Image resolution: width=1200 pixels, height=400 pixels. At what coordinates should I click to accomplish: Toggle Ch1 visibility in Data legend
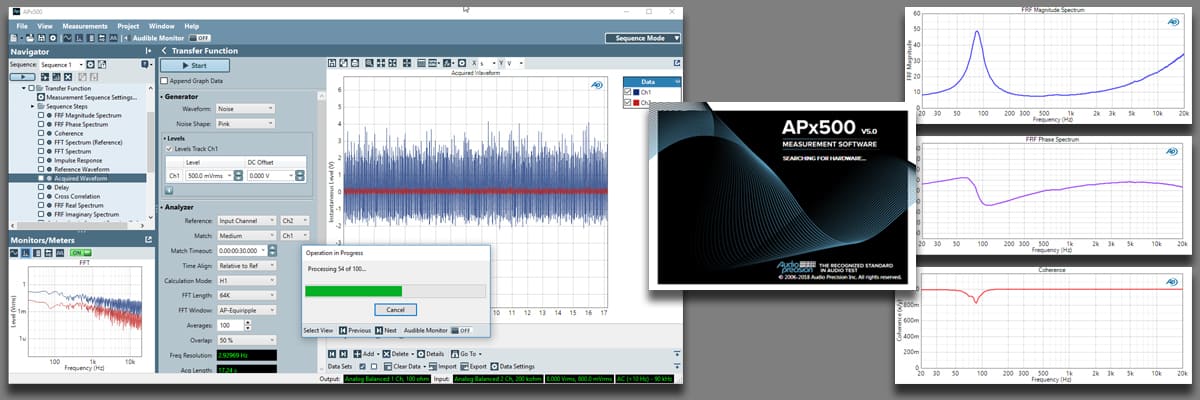pos(628,92)
